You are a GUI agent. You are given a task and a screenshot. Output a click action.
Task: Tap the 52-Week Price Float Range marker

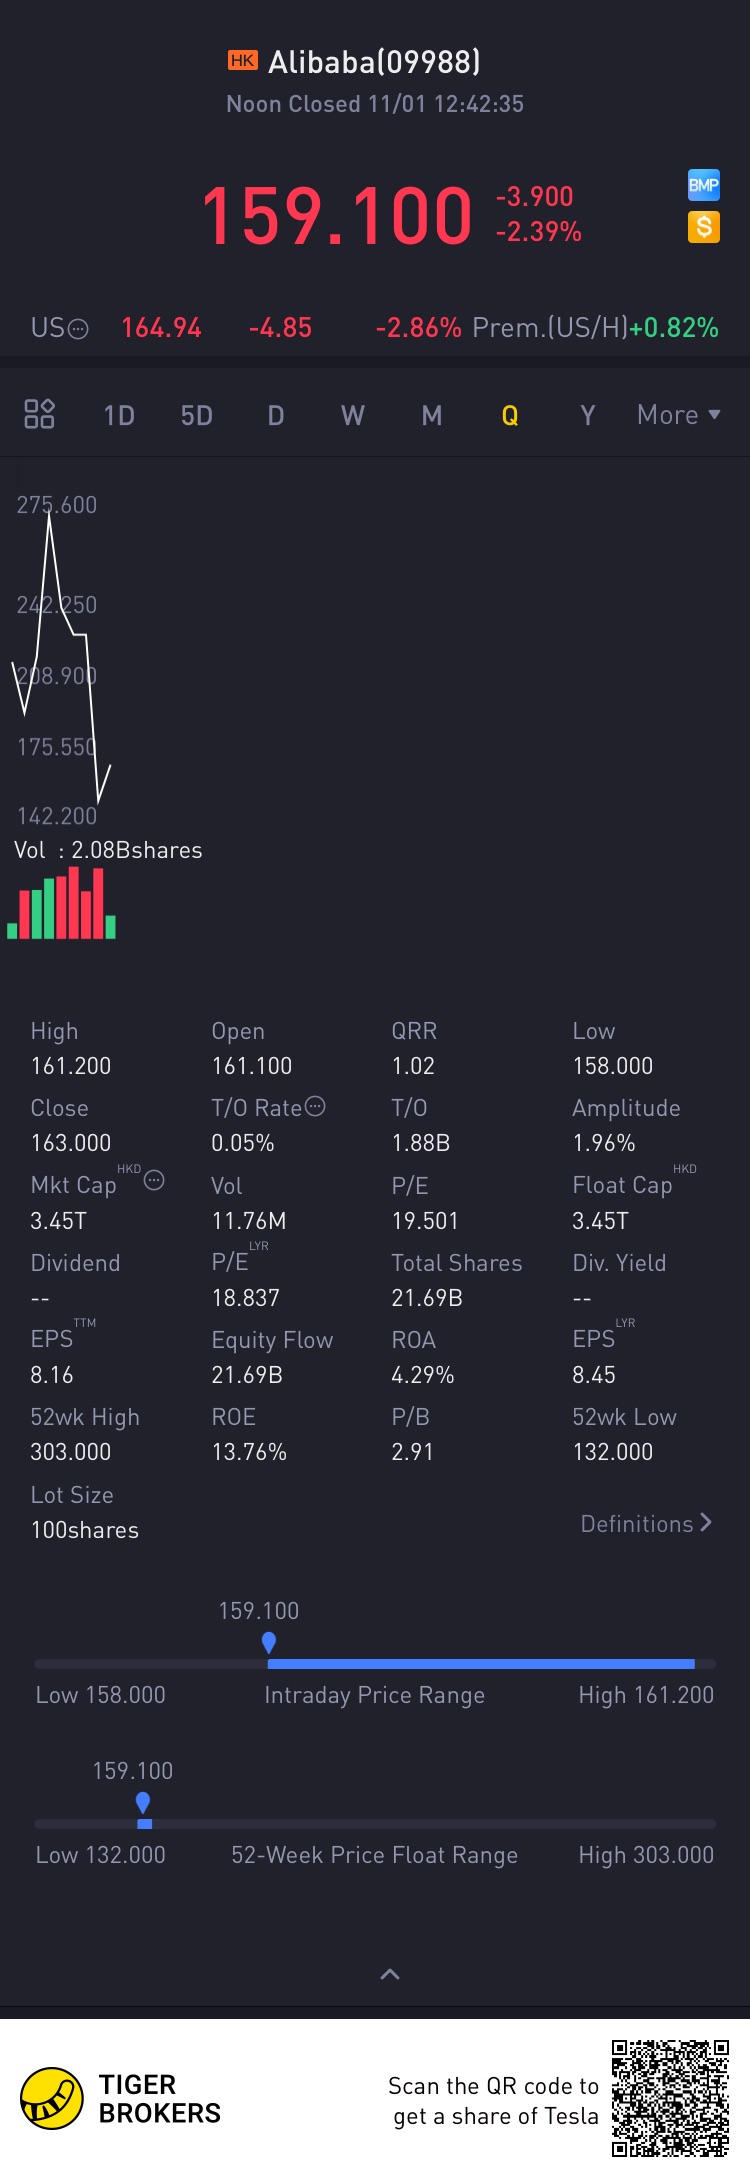click(x=143, y=1802)
